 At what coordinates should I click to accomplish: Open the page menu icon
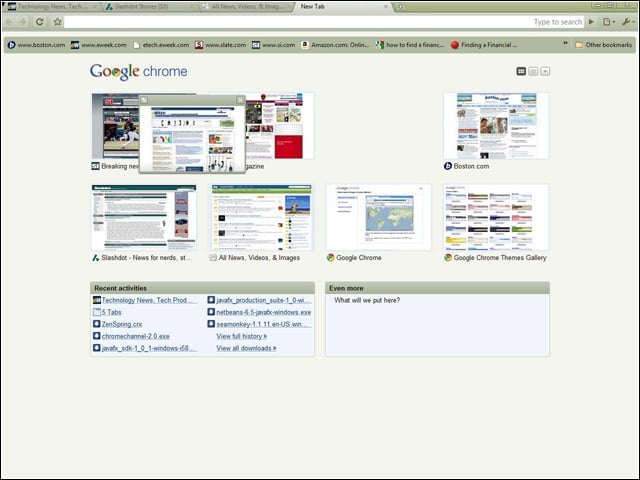coord(609,22)
